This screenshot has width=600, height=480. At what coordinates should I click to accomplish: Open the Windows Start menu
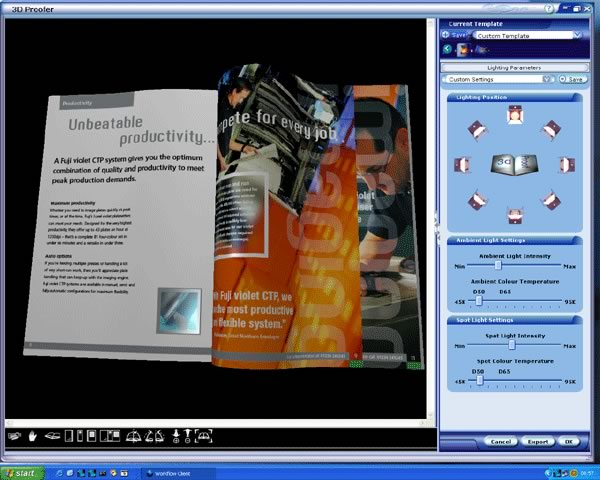pos(21,473)
